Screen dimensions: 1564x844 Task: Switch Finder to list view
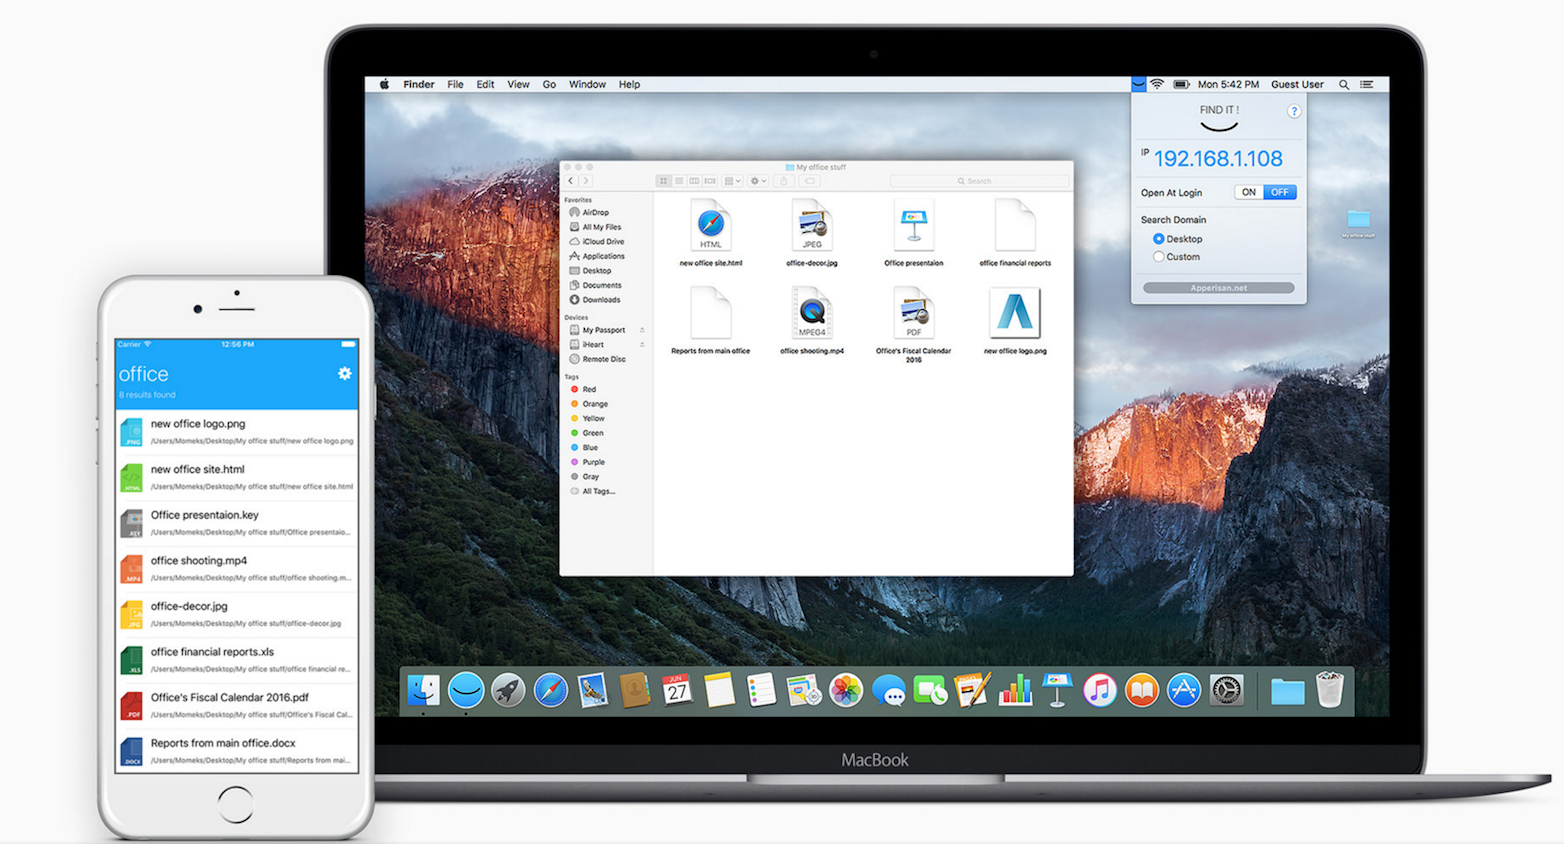(x=679, y=181)
